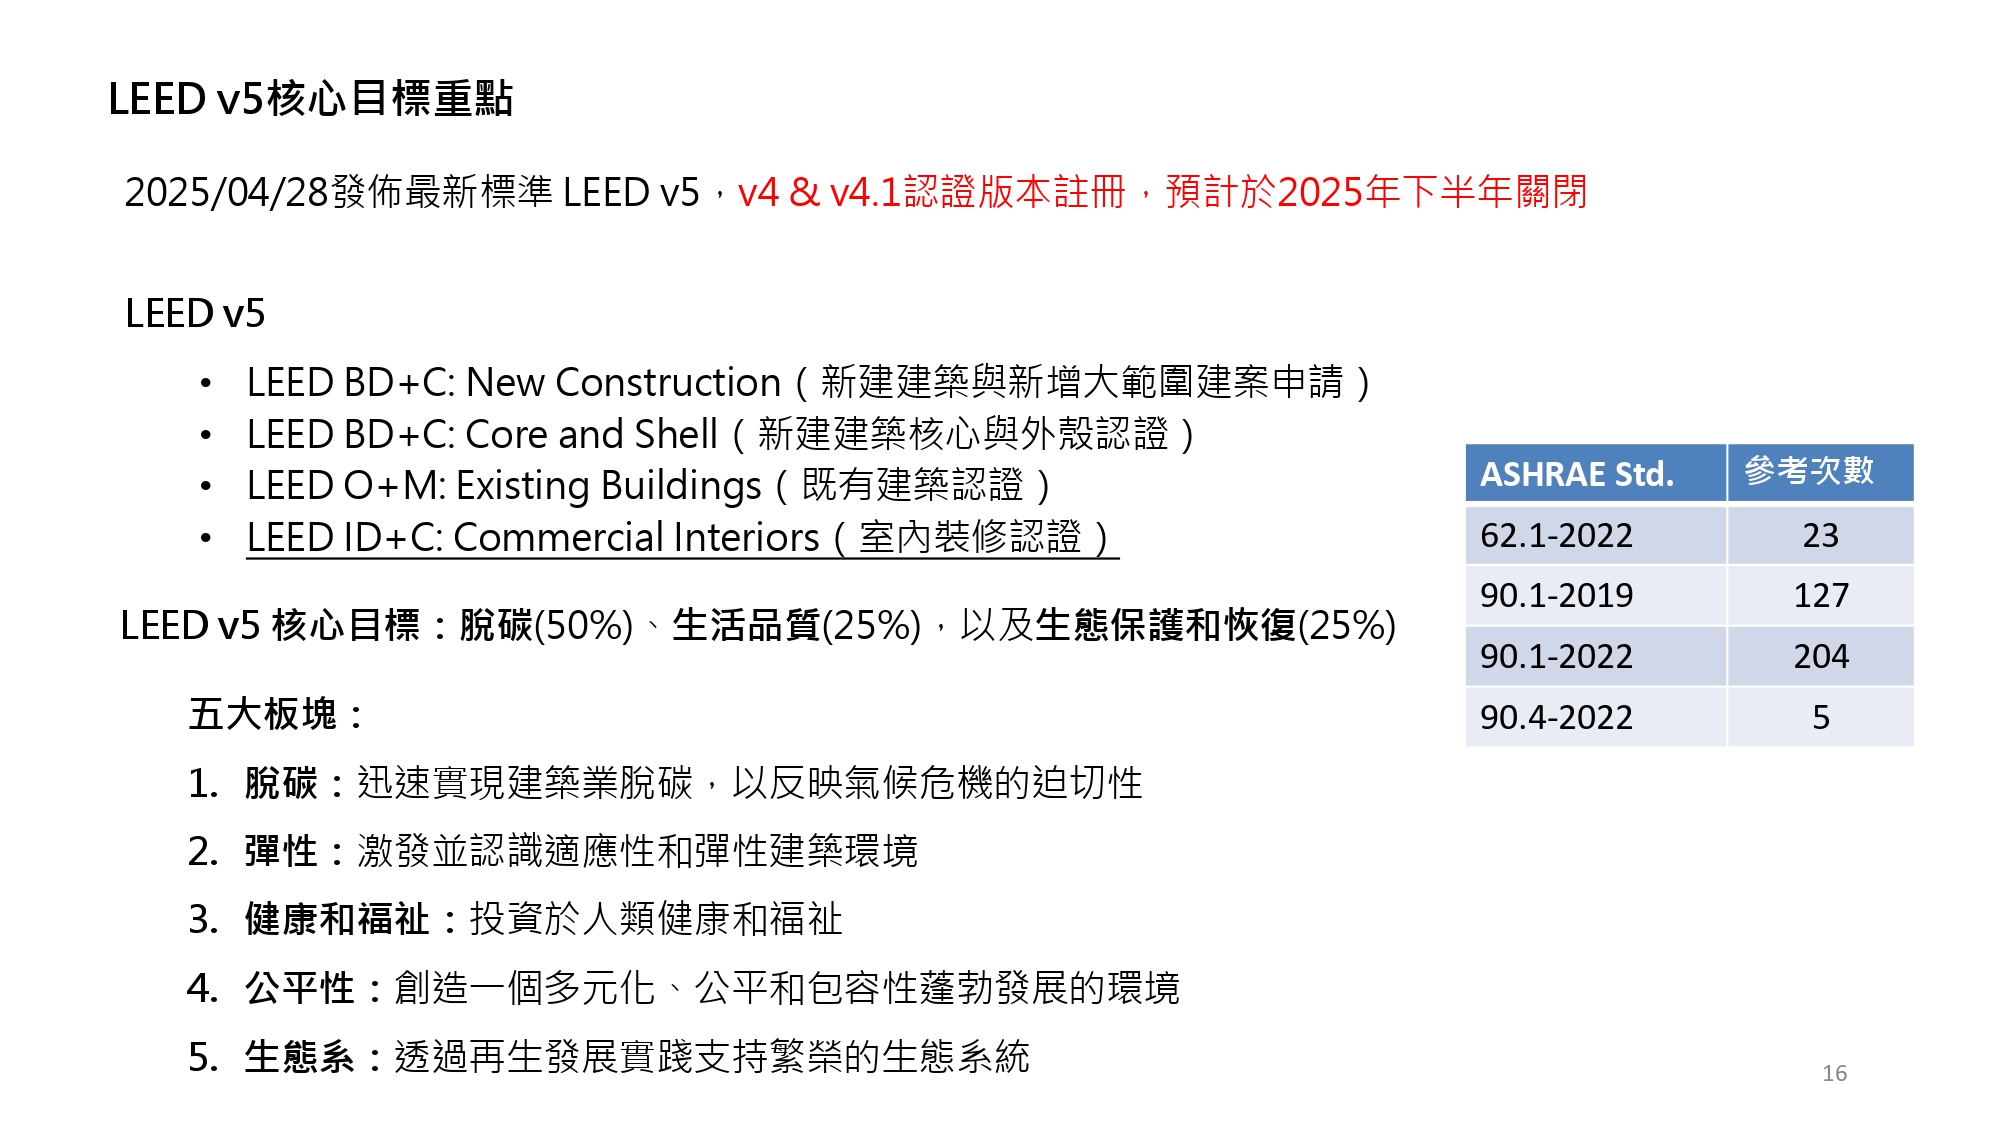
Task: Click the ASHRAE Std. table header cell
Action: pos(1595,473)
